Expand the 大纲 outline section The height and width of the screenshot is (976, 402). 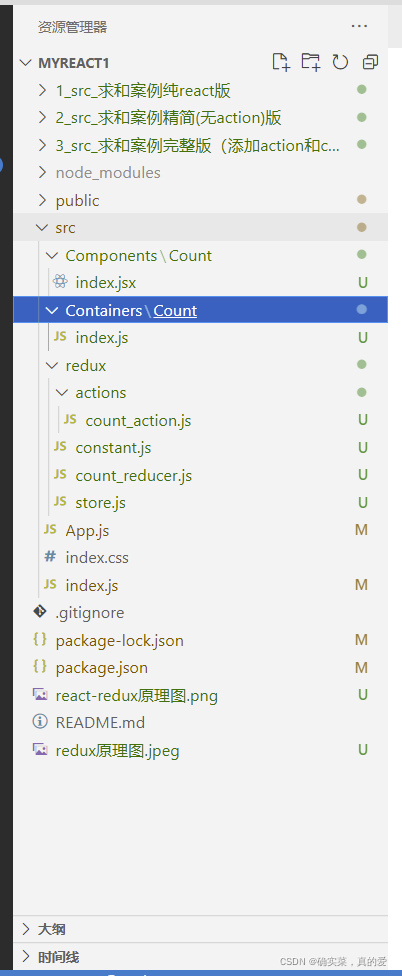[x=200, y=929]
